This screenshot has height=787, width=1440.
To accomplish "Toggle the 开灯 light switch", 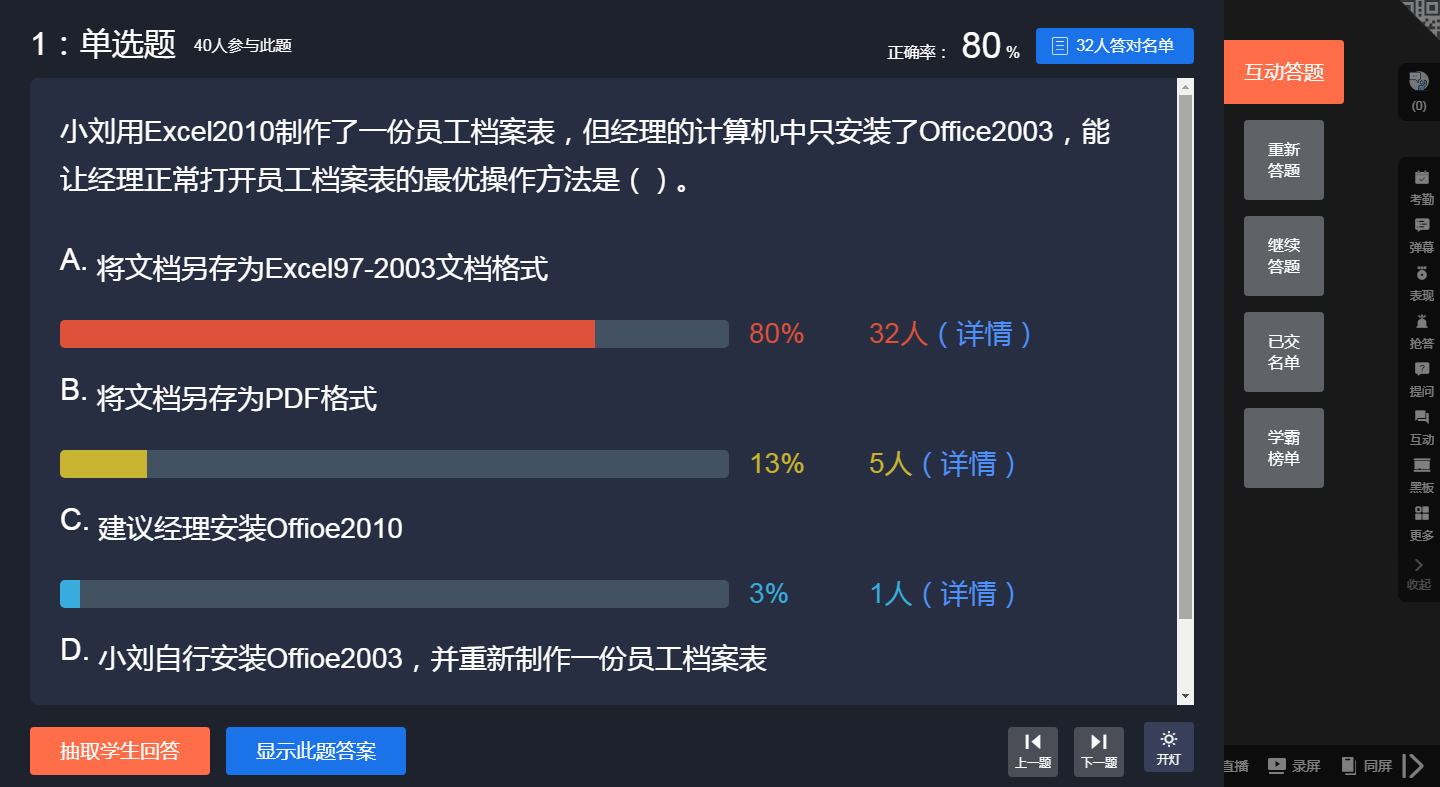I will (1168, 747).
